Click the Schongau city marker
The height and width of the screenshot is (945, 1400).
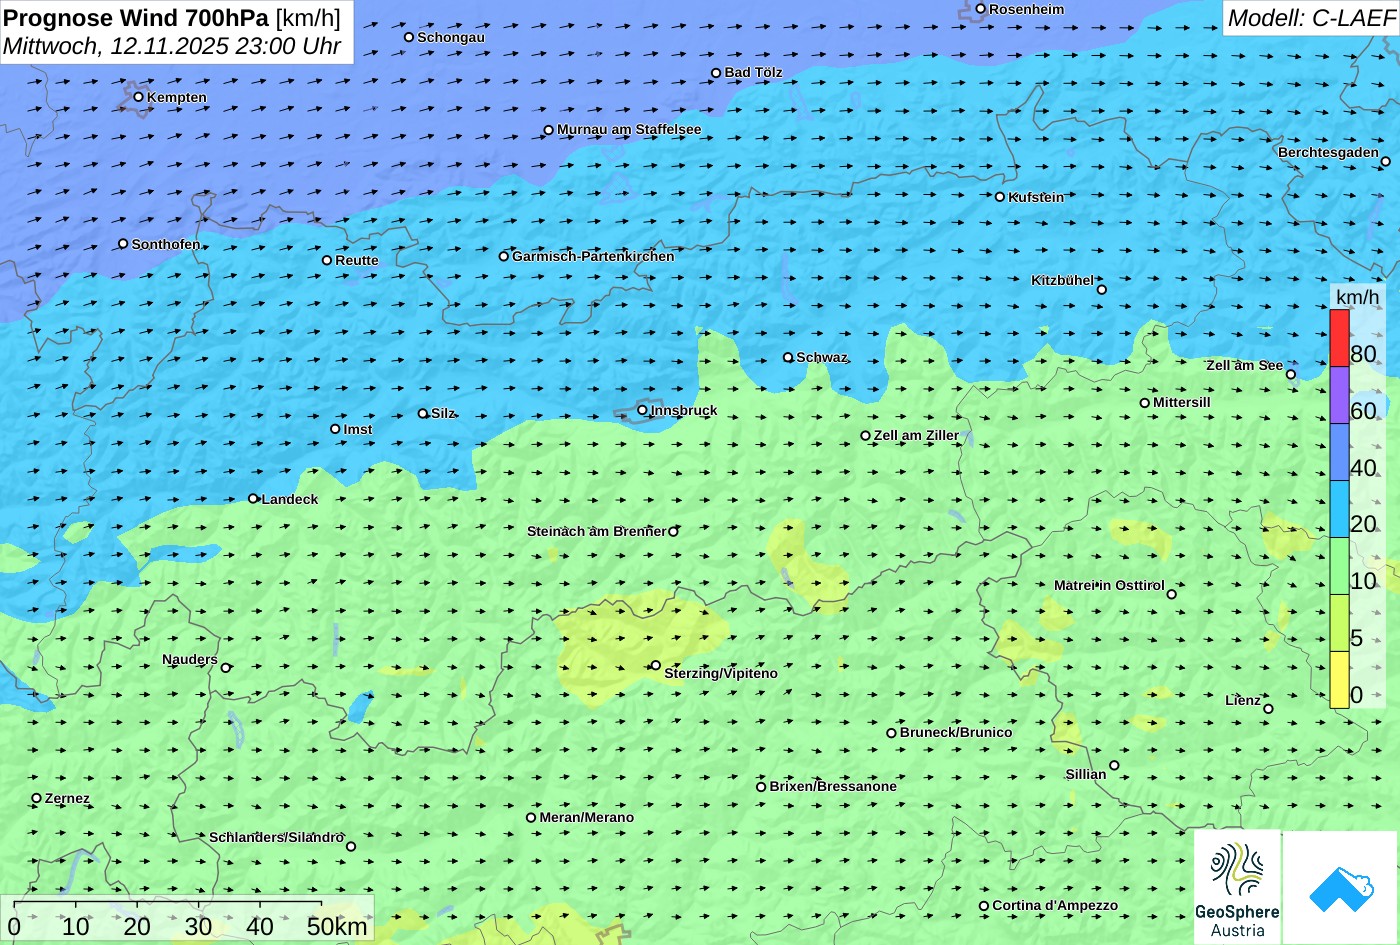pos(409,37)
